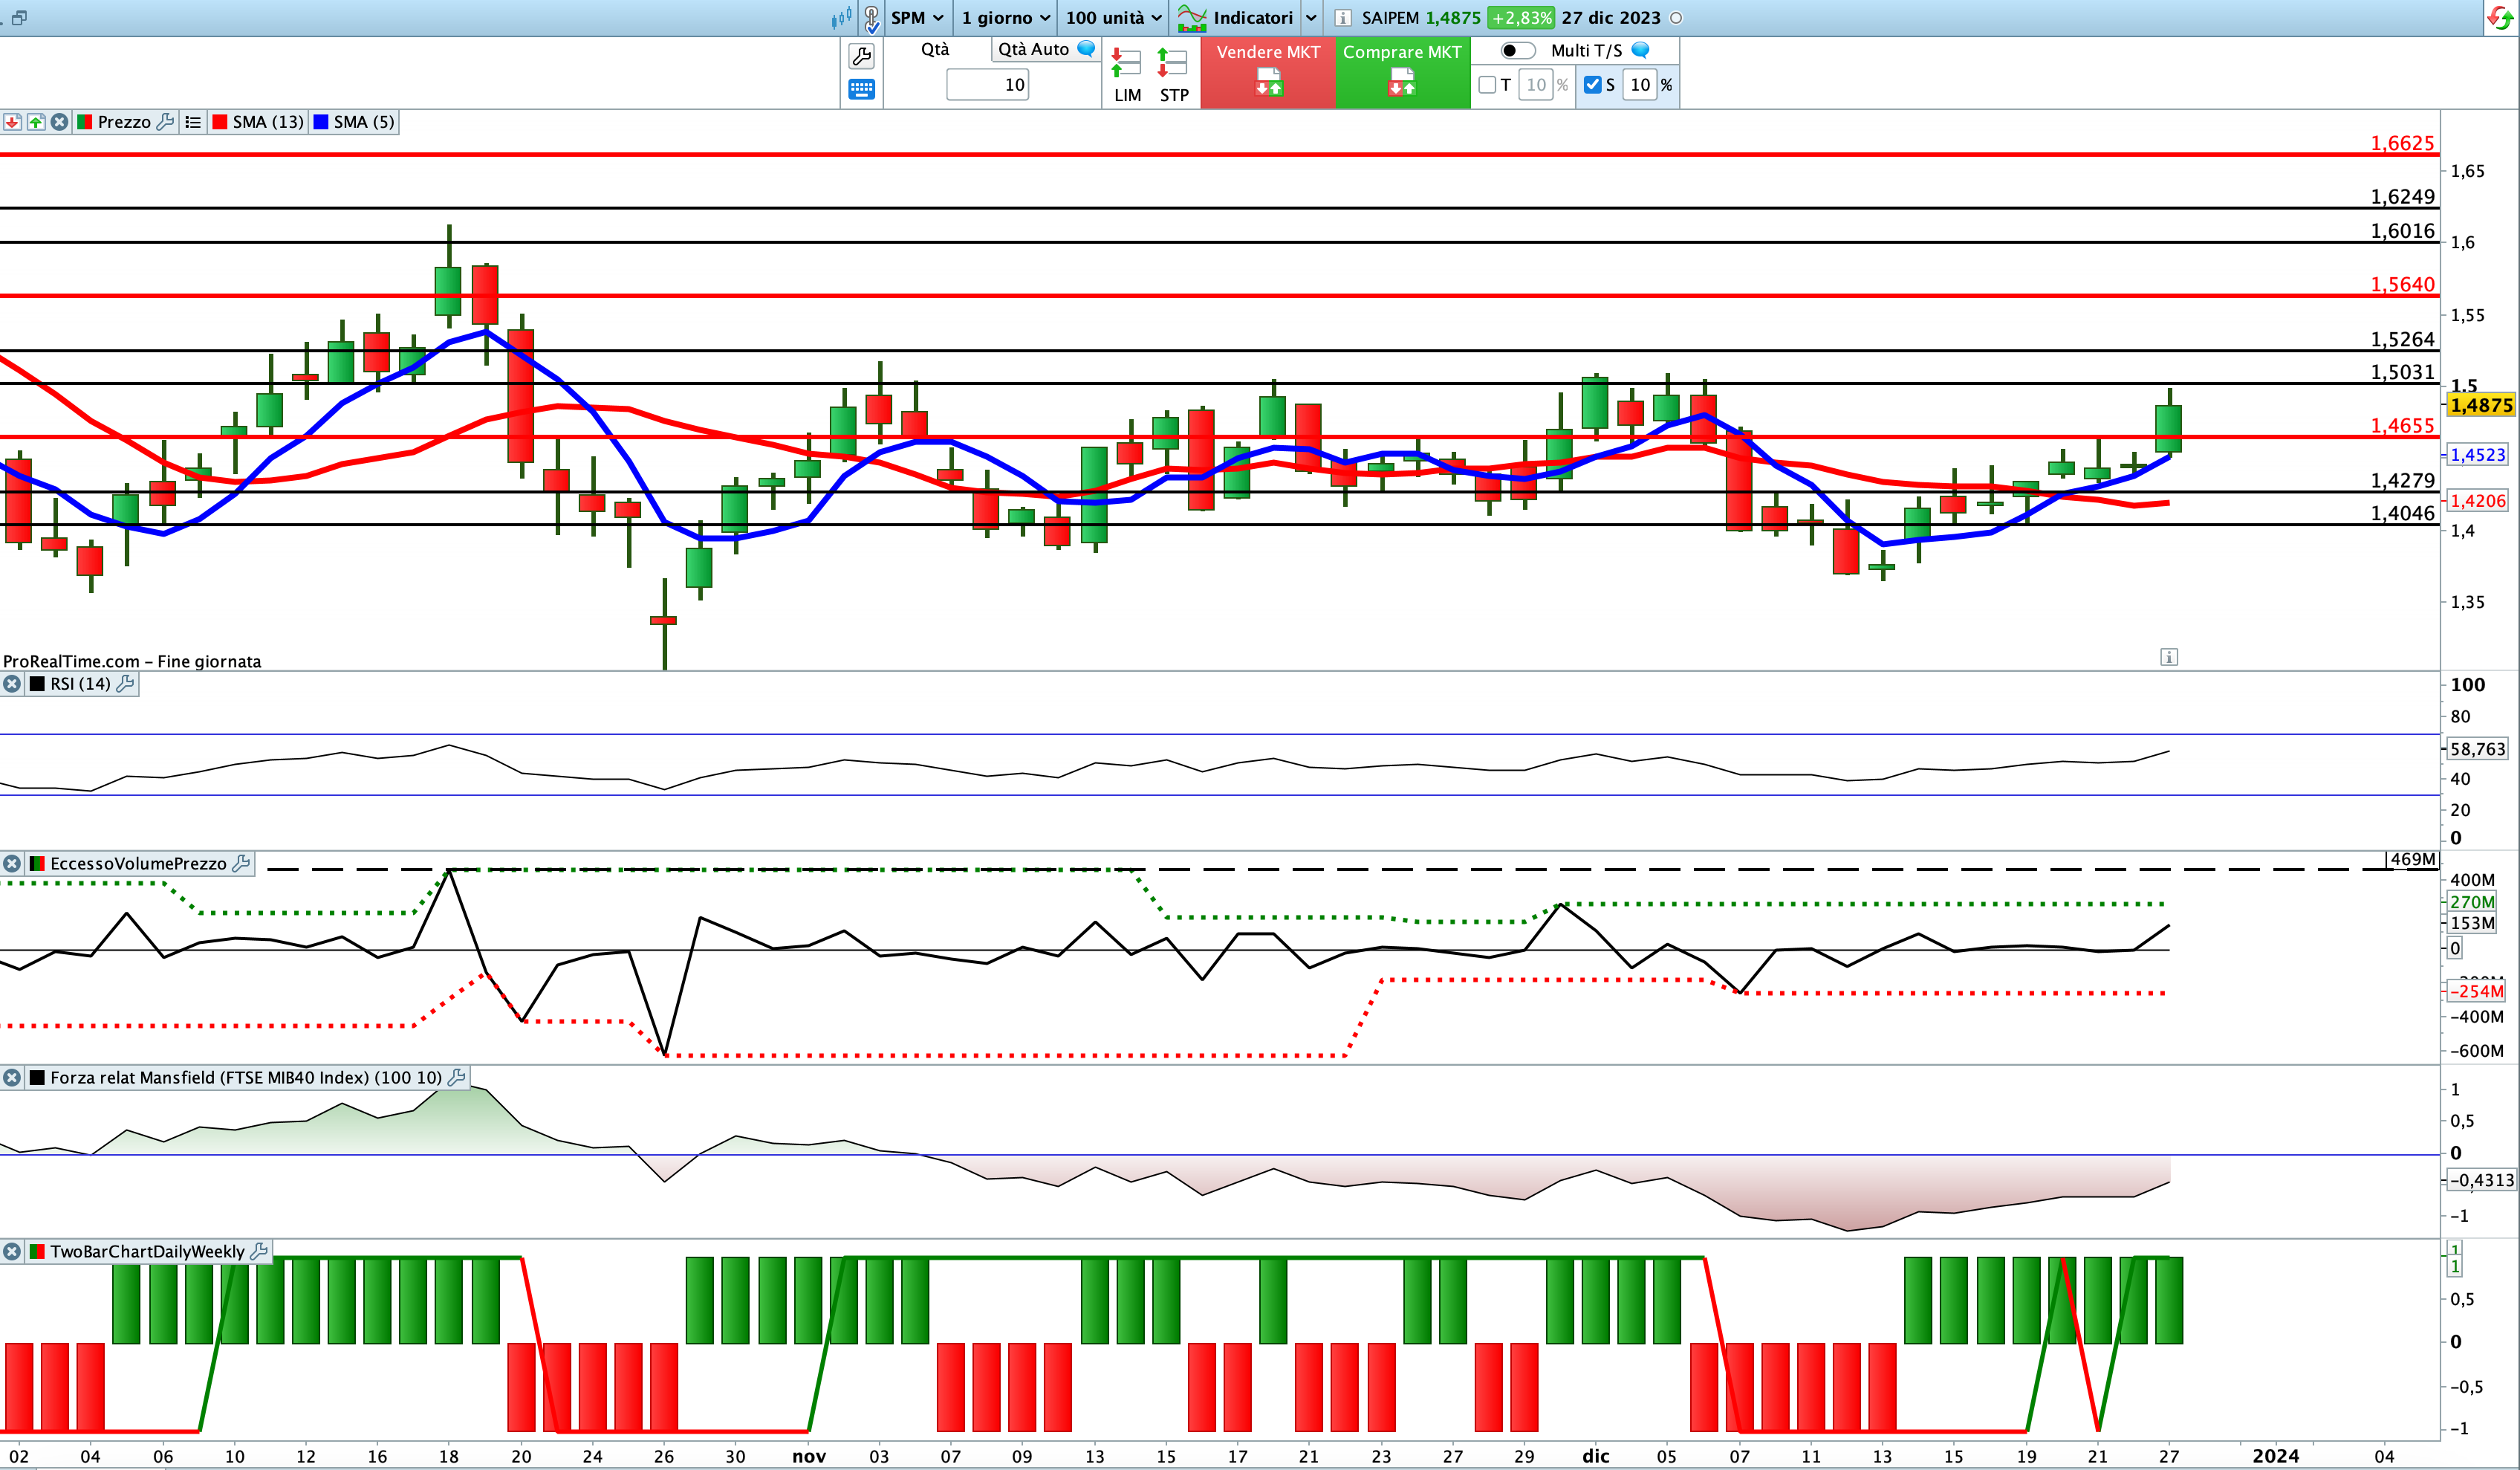Image resolution: width=2520 pixels, height=1470 pixels.
Task: Click the 469M volume level label
Action: 2412,859
